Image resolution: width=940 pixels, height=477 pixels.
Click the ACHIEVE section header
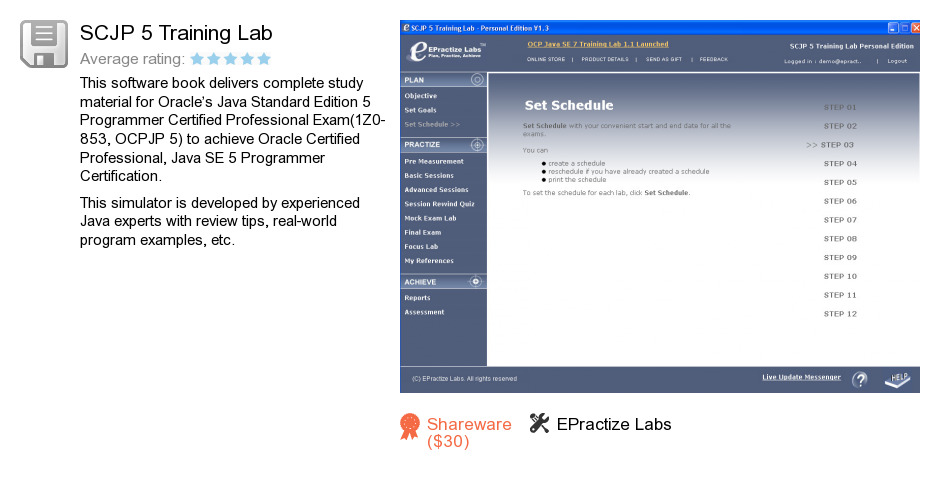[443, 282]
